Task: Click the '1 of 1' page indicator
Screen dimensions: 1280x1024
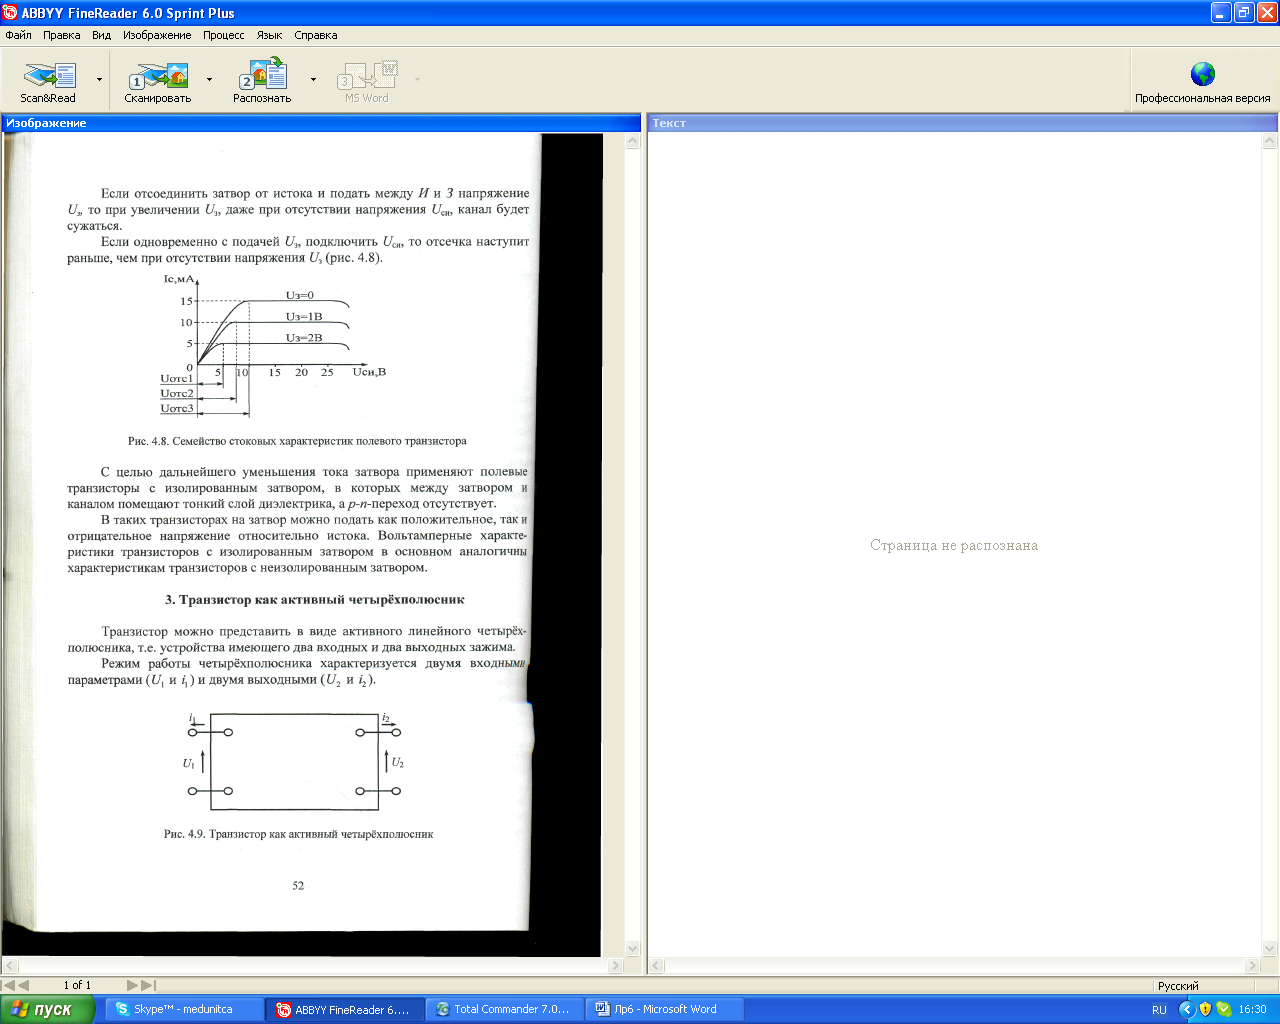Action: pos(77,985)
